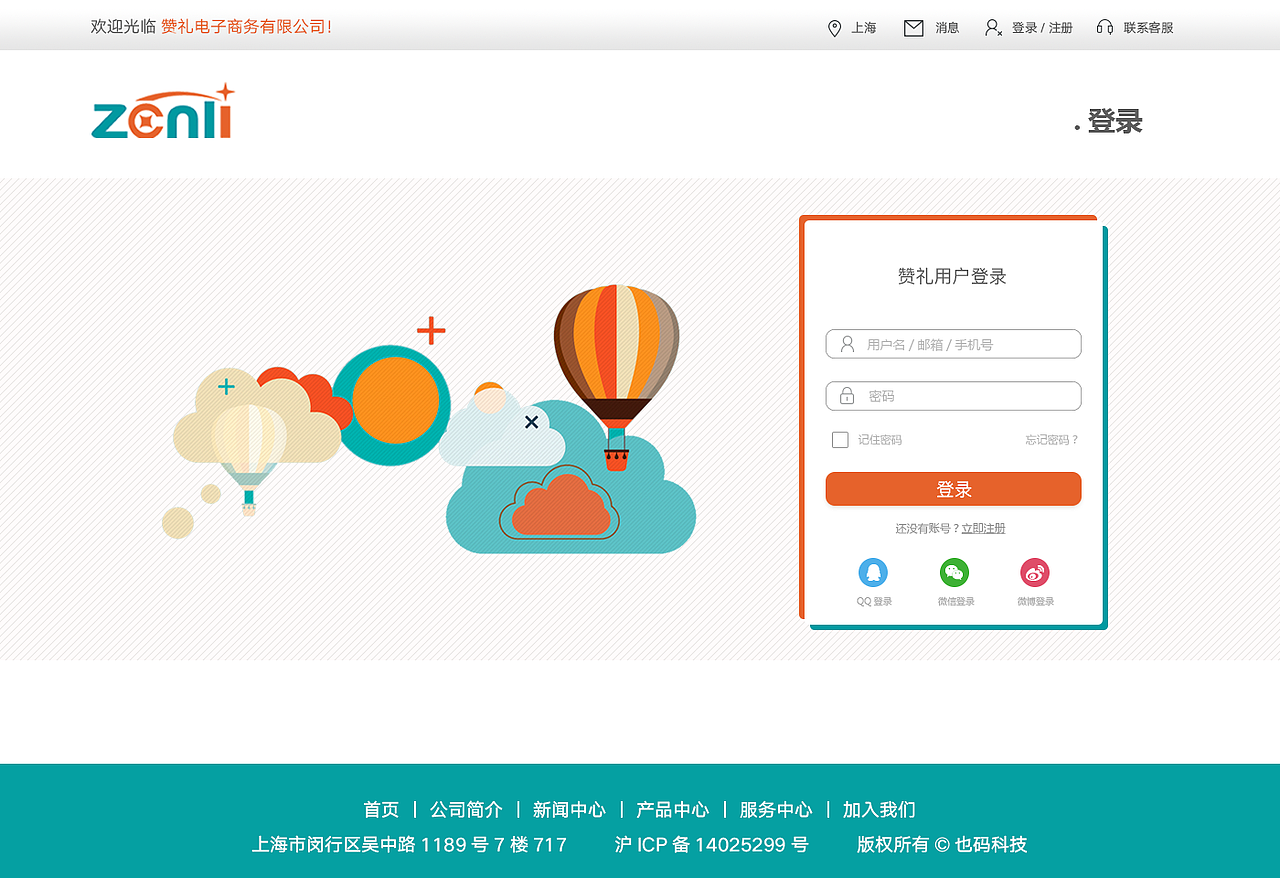Open the 首页 footer menu item
Viewport: 1280px width, 878px height.
[x=381, y=809]
